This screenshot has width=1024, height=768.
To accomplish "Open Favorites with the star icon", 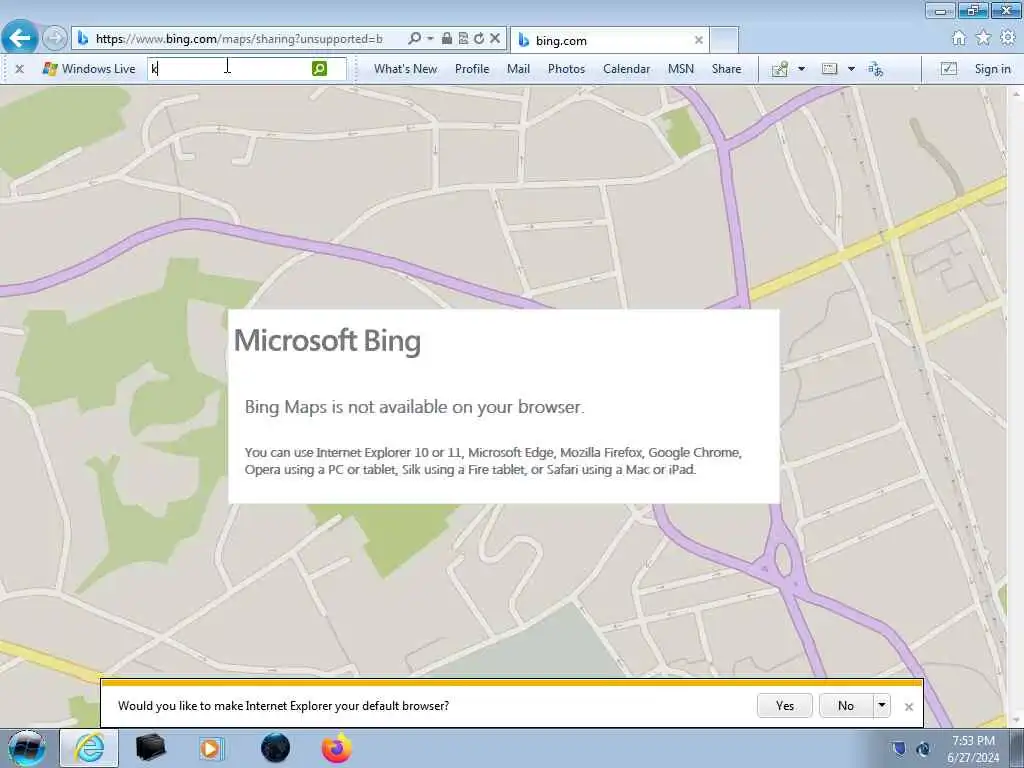I will tap(983, 38).
